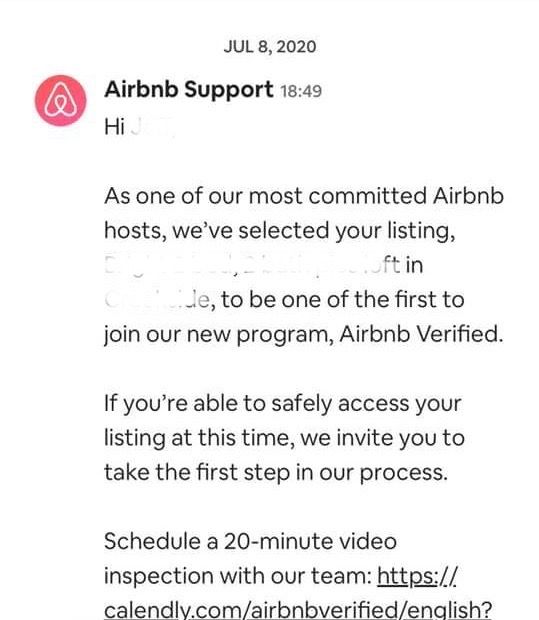Follow the calendly.com/airbnbverified/english link line
The image size is (539, 620).
click(298, 609)
